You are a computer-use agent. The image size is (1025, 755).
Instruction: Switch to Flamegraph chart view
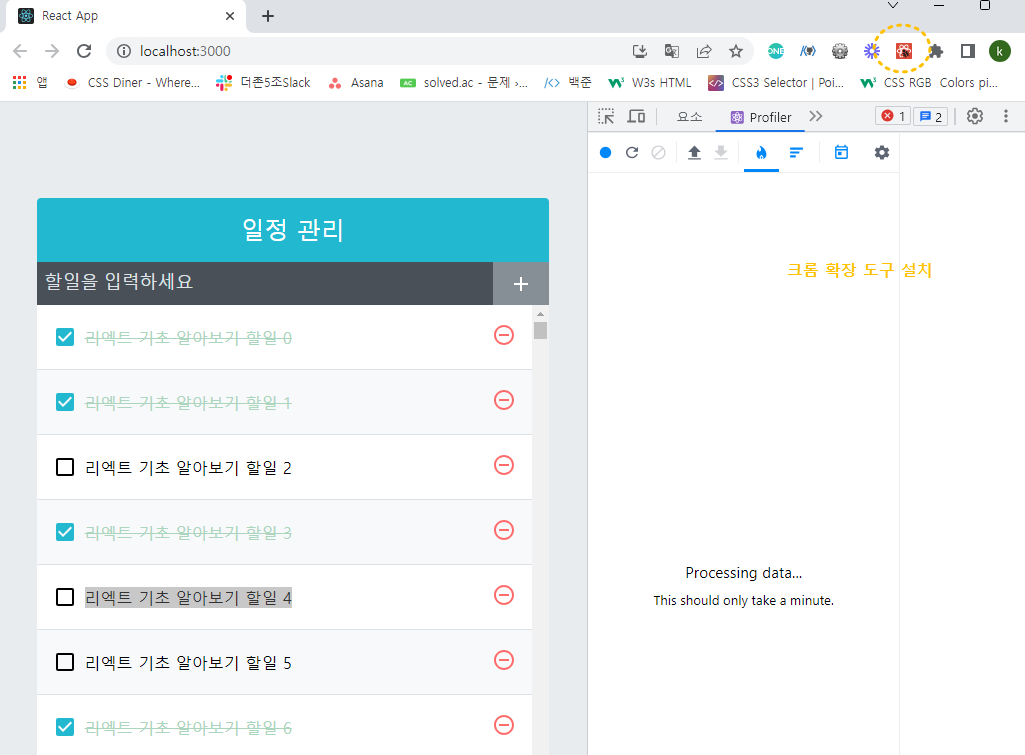[761, 152]
